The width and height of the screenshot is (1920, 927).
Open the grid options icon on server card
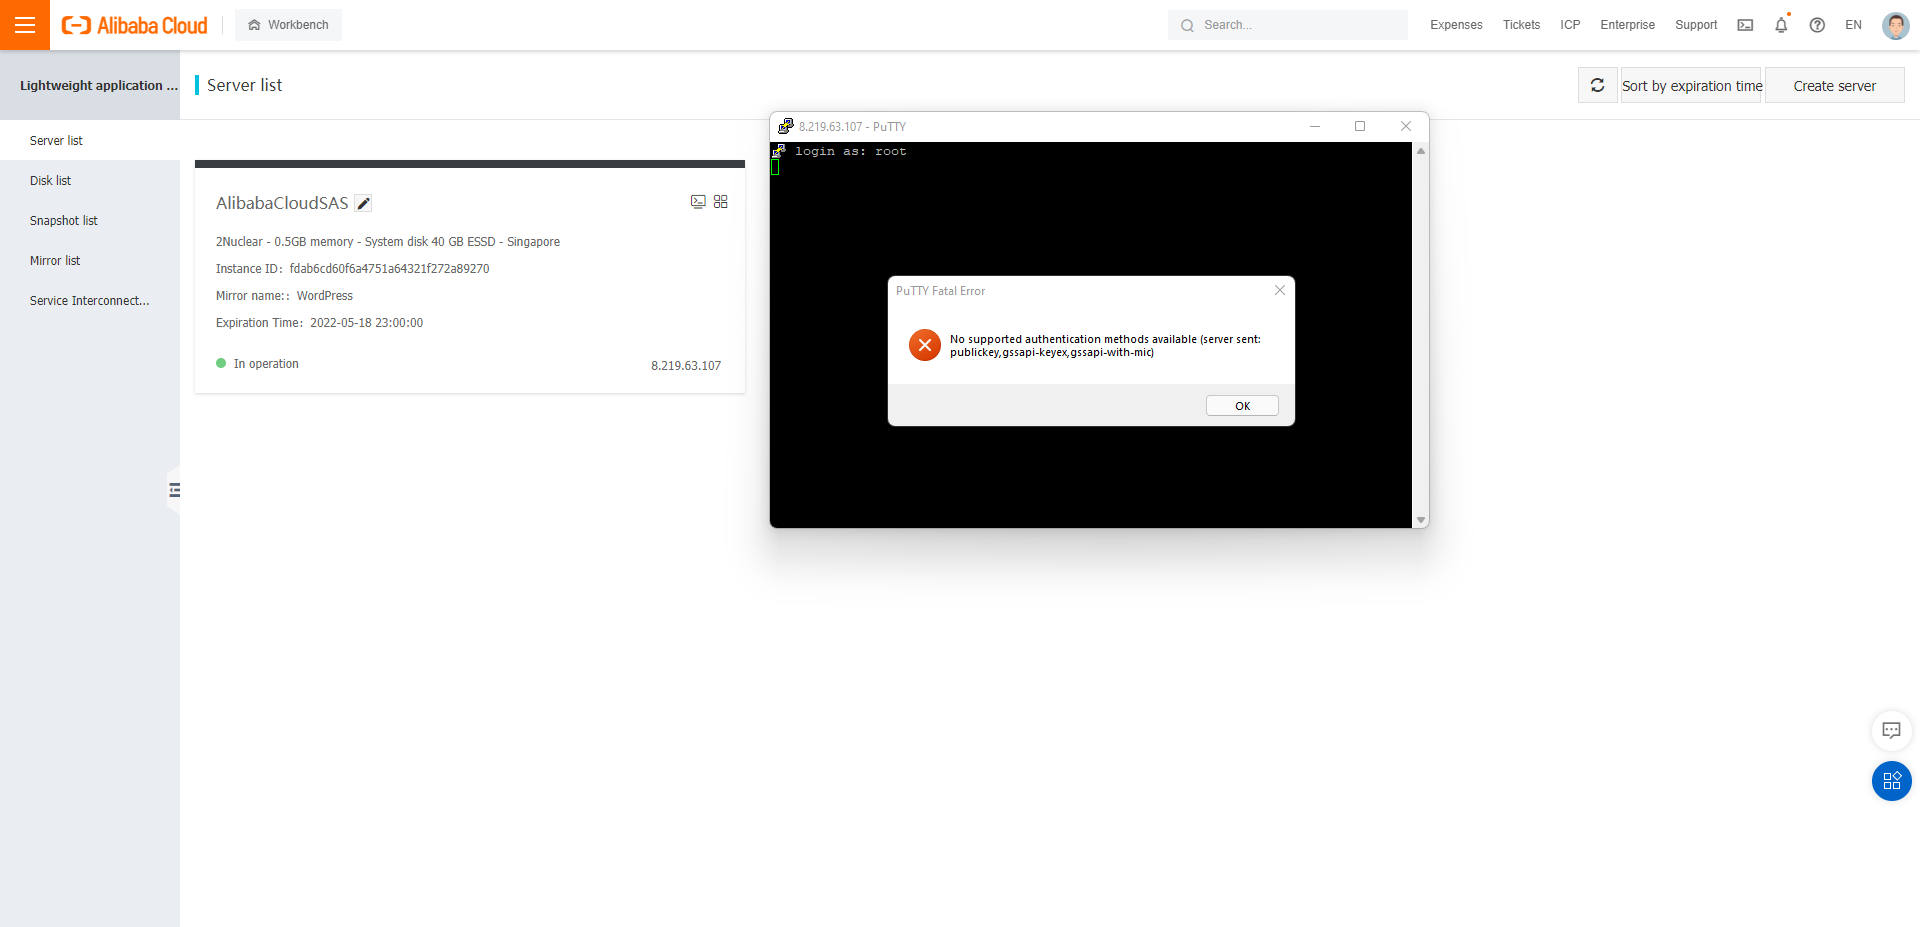click(721, 202)
